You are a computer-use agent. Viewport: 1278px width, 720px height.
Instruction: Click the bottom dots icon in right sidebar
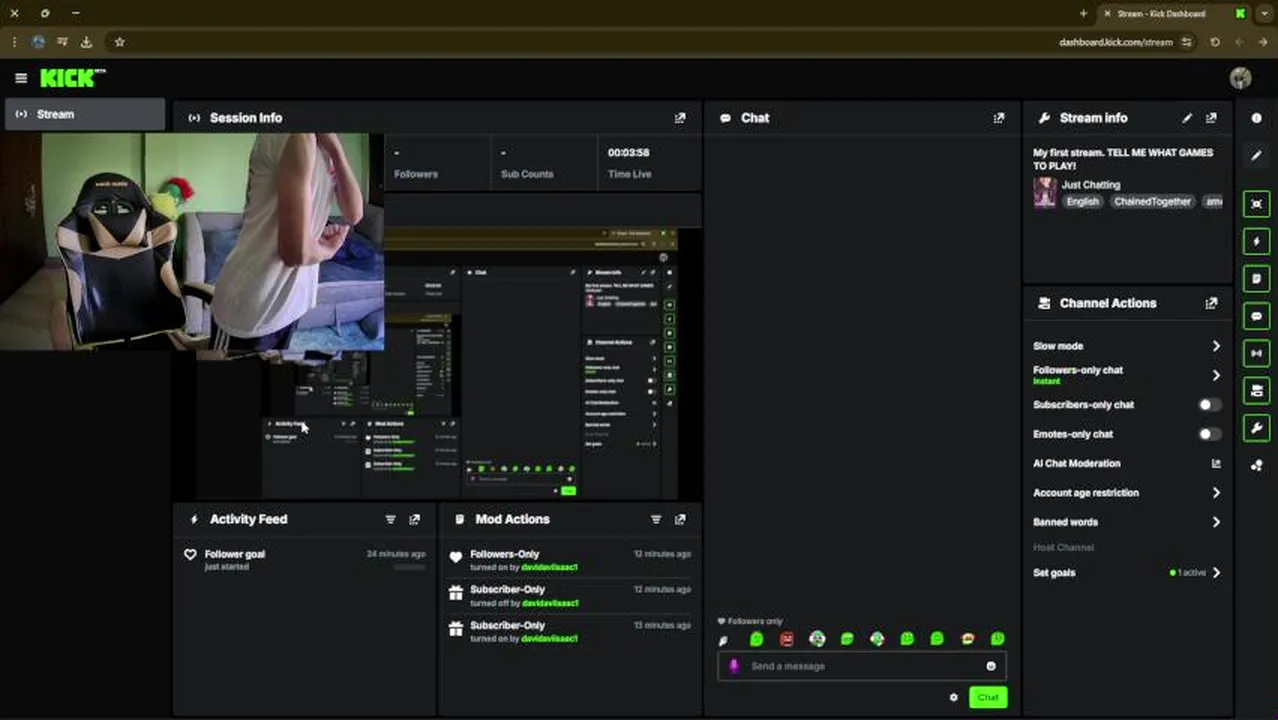point(1256,465)
